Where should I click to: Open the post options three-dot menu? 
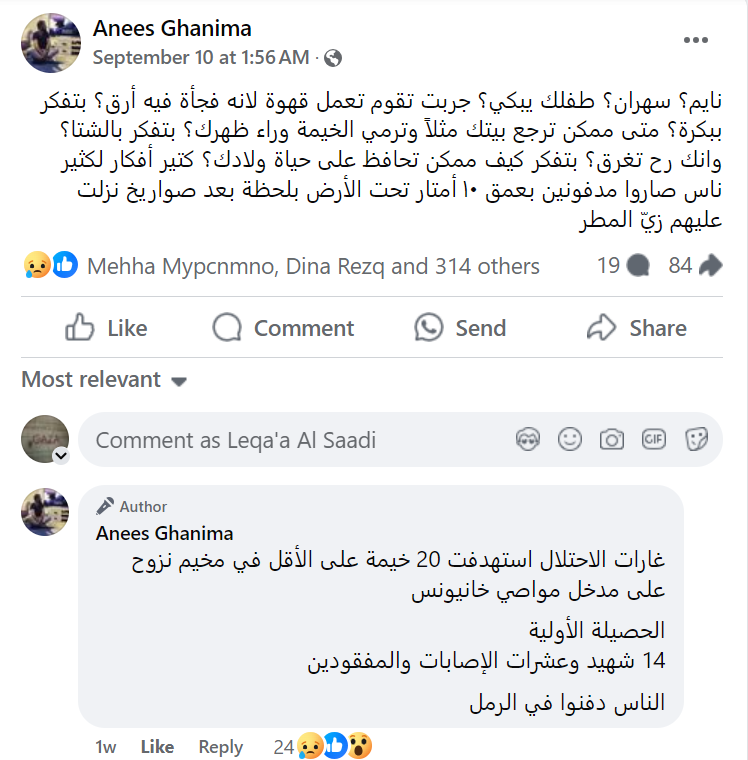point(695,40)
